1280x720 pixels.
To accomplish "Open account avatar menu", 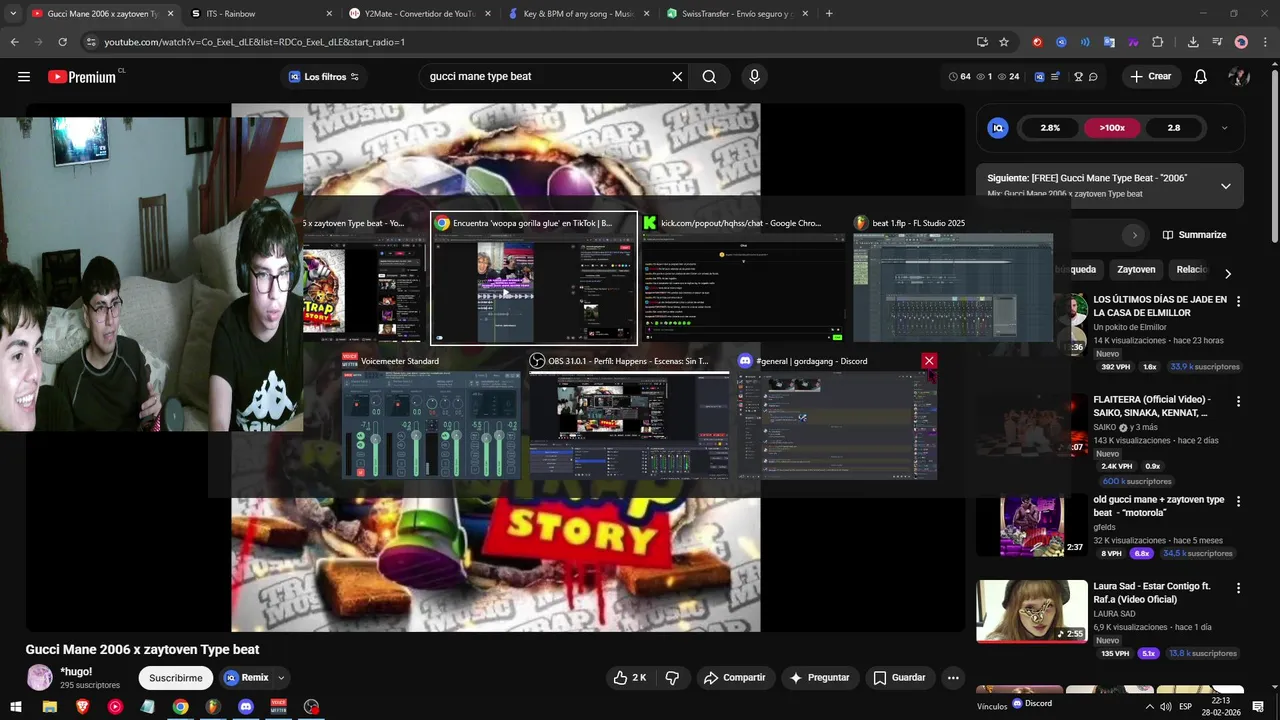I will 1239,76.
